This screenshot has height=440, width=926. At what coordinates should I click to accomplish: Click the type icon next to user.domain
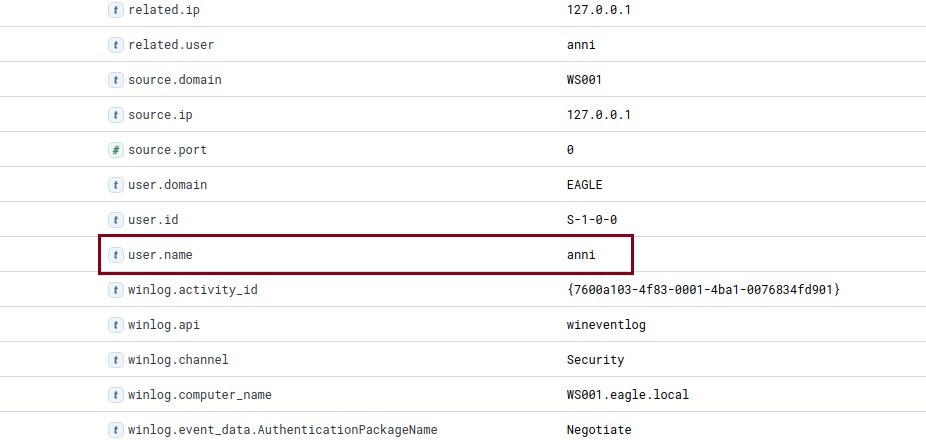coord(116,185)
